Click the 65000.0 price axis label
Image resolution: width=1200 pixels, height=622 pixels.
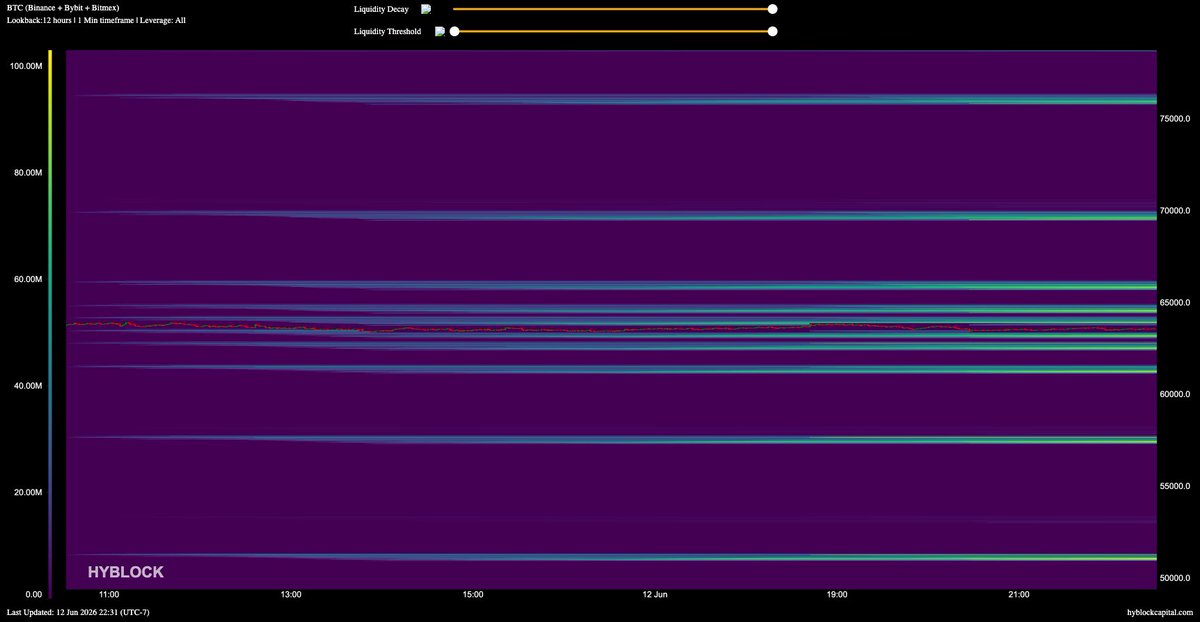pos(1177,302)
